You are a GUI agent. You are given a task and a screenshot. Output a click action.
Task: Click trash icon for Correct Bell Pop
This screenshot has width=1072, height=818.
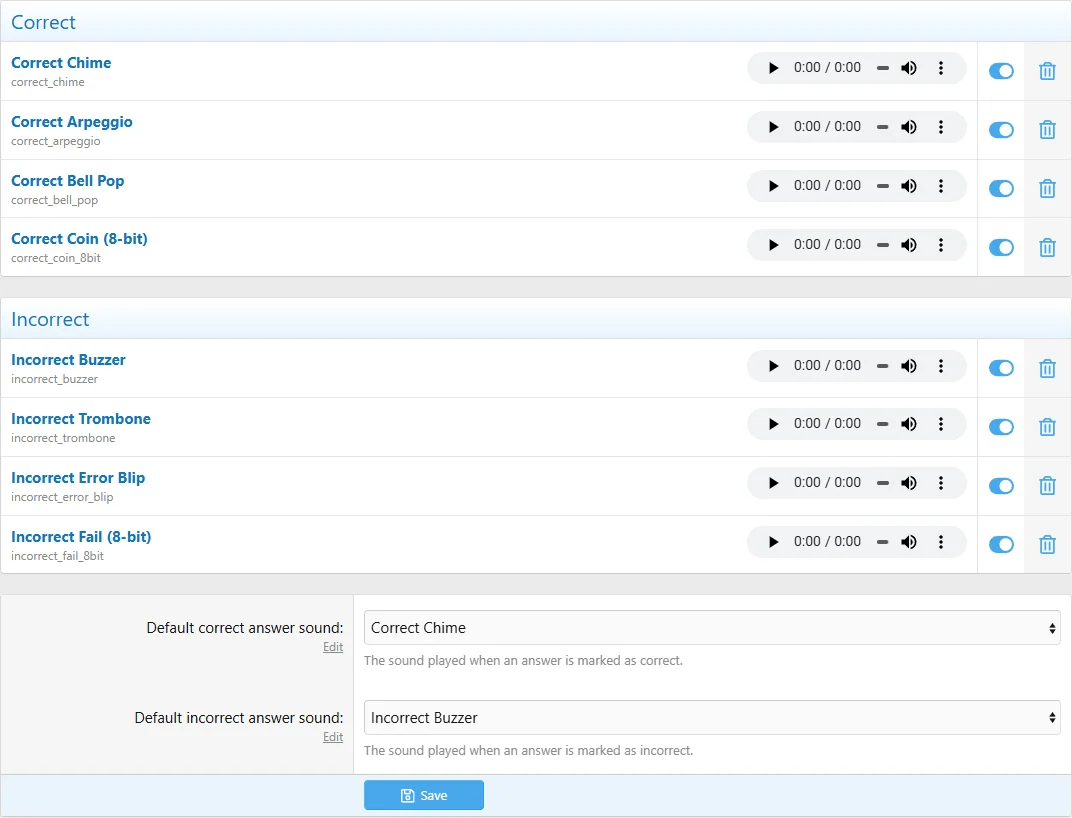click(1047, 189)
